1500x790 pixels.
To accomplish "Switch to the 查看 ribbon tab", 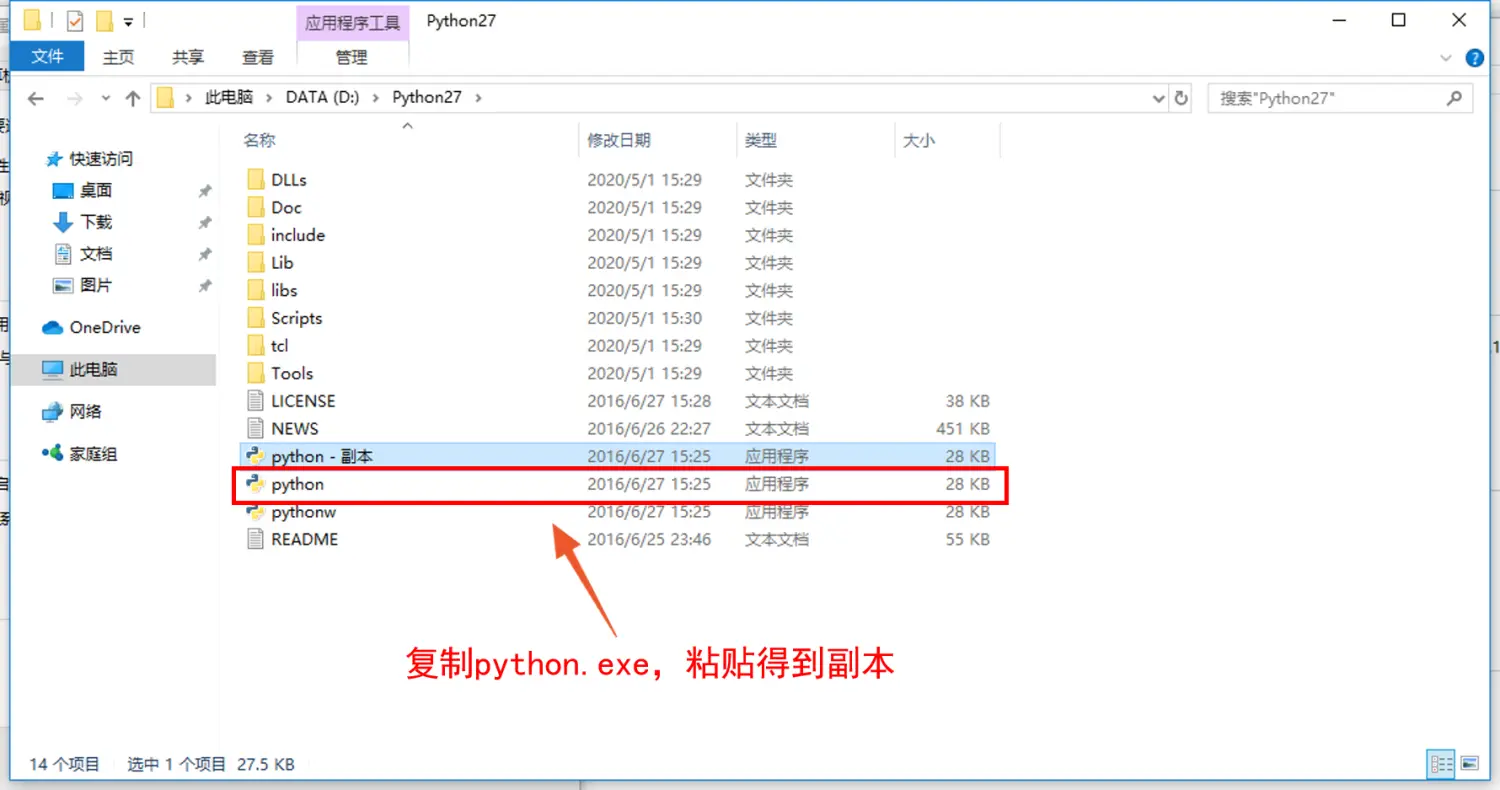I will tap(258, 57).
